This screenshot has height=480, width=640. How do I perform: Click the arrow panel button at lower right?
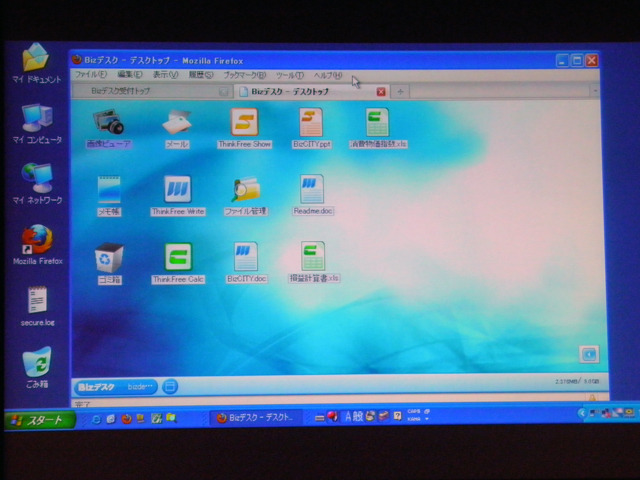coord(589,354)
